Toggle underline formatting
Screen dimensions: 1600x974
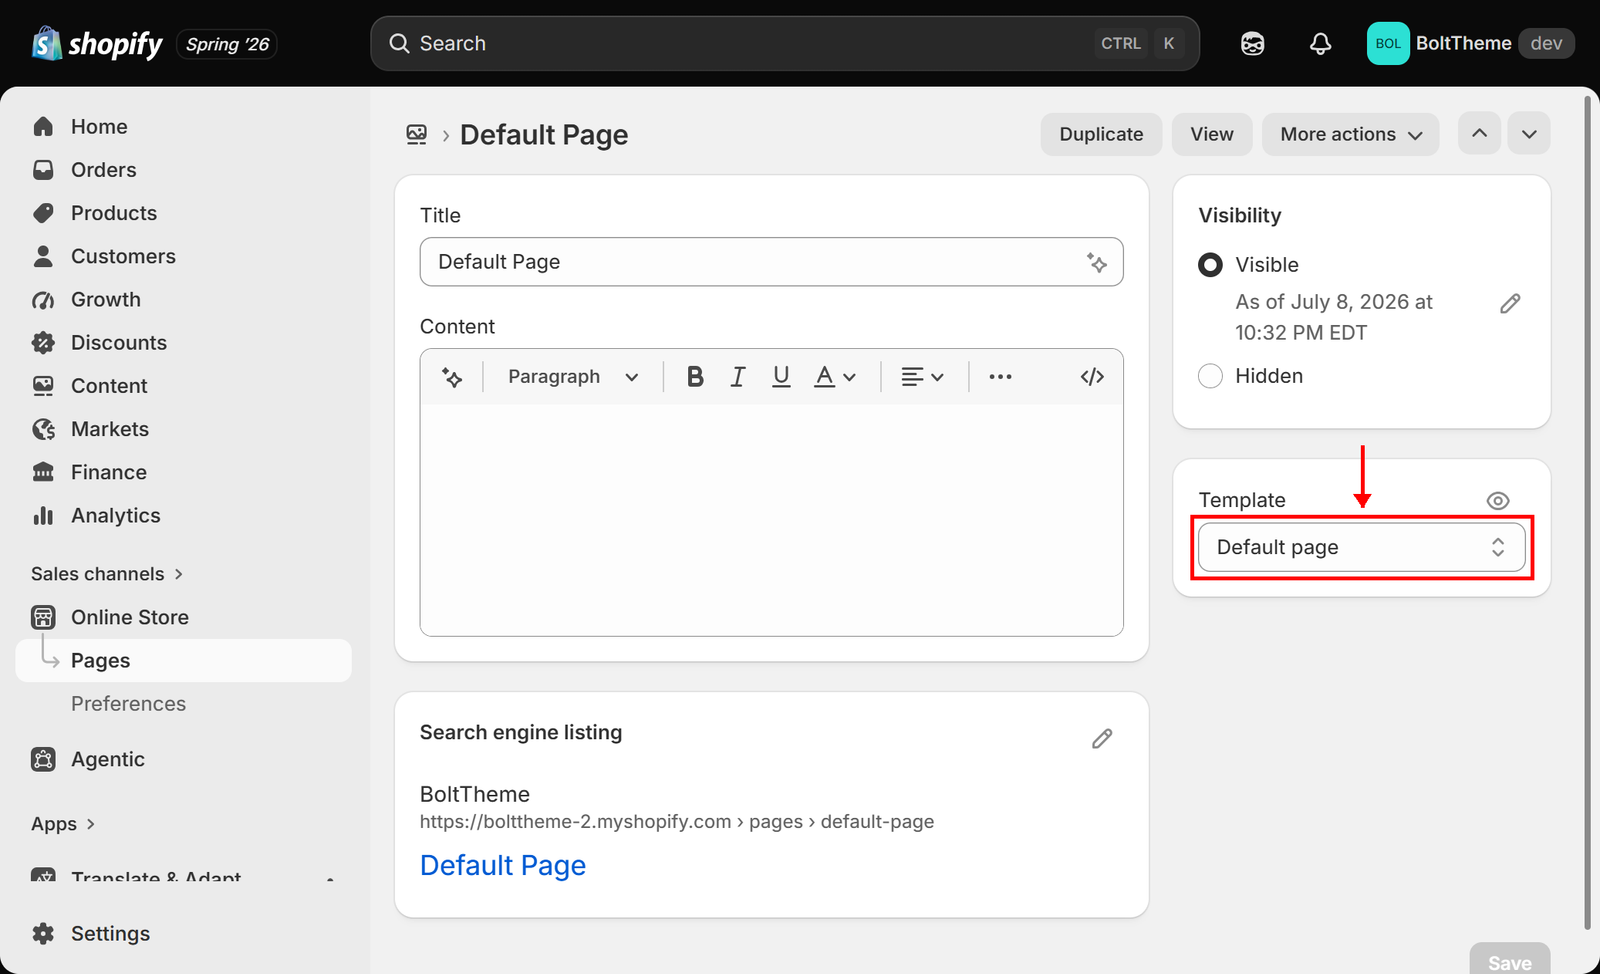[781, 377]
